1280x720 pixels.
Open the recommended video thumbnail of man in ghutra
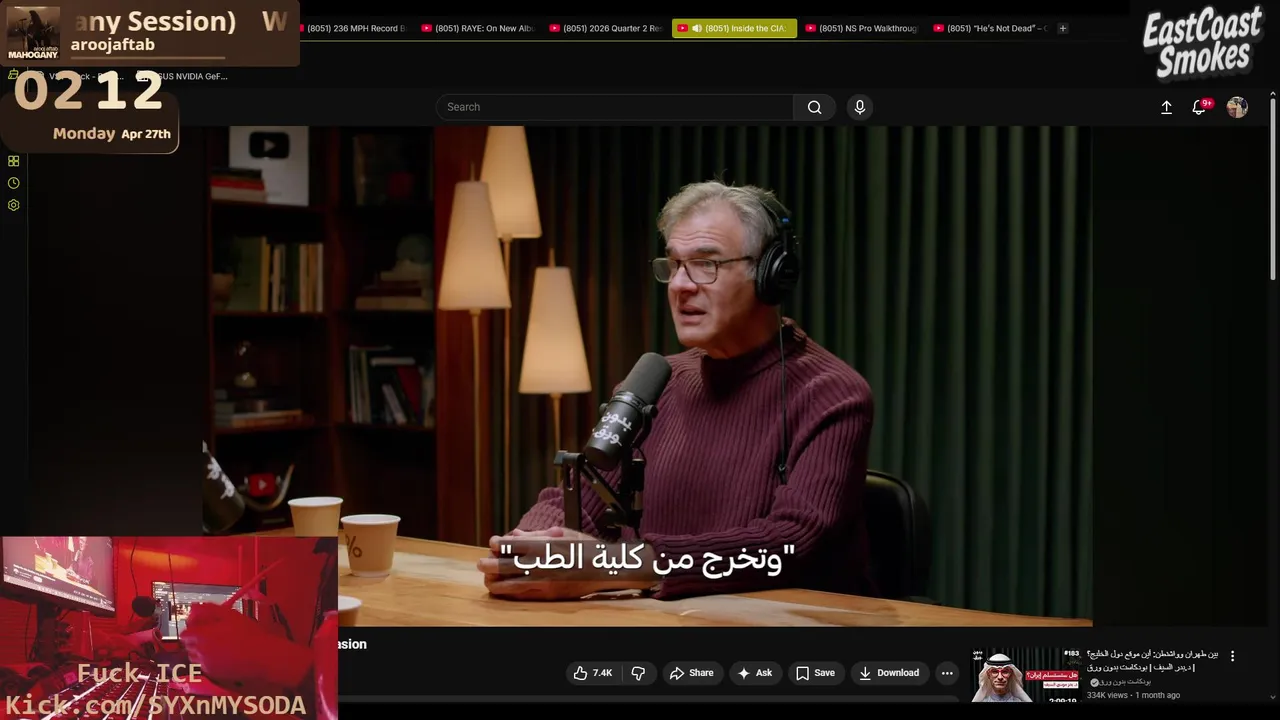(x=1025, y=675)
